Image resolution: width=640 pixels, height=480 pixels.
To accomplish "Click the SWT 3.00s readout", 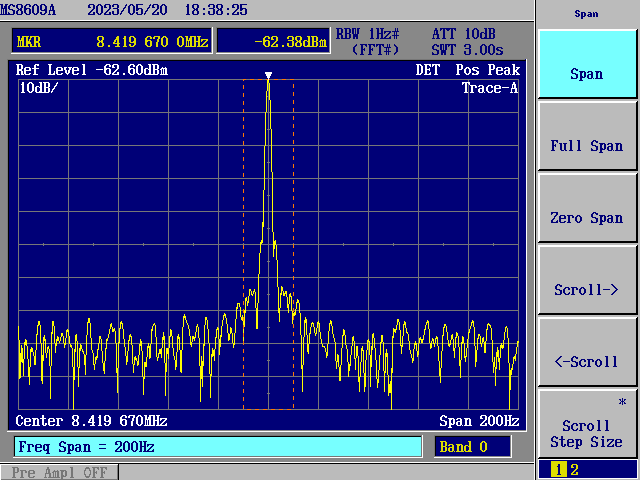I will pos(467,50).
